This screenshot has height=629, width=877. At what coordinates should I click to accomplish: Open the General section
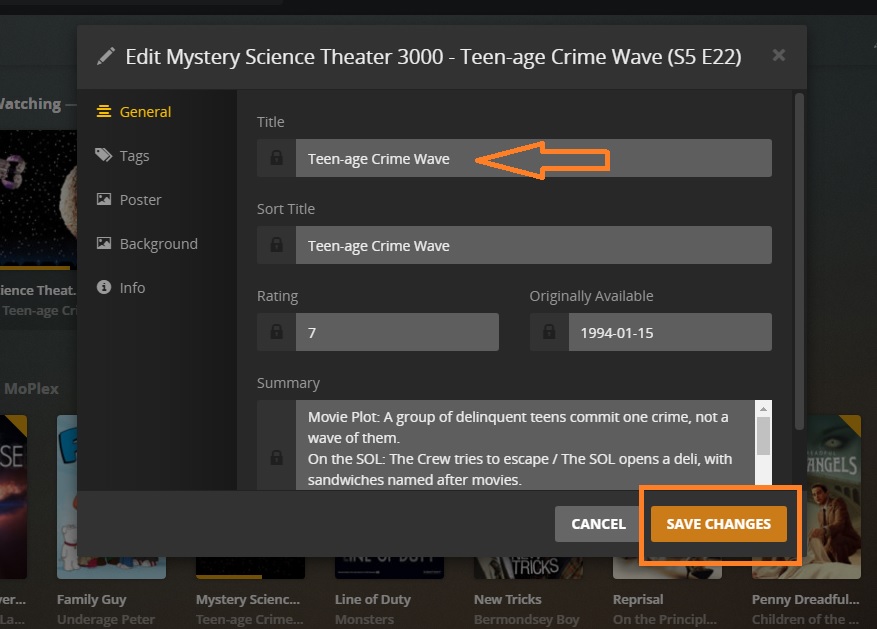[x=134, y=112]
